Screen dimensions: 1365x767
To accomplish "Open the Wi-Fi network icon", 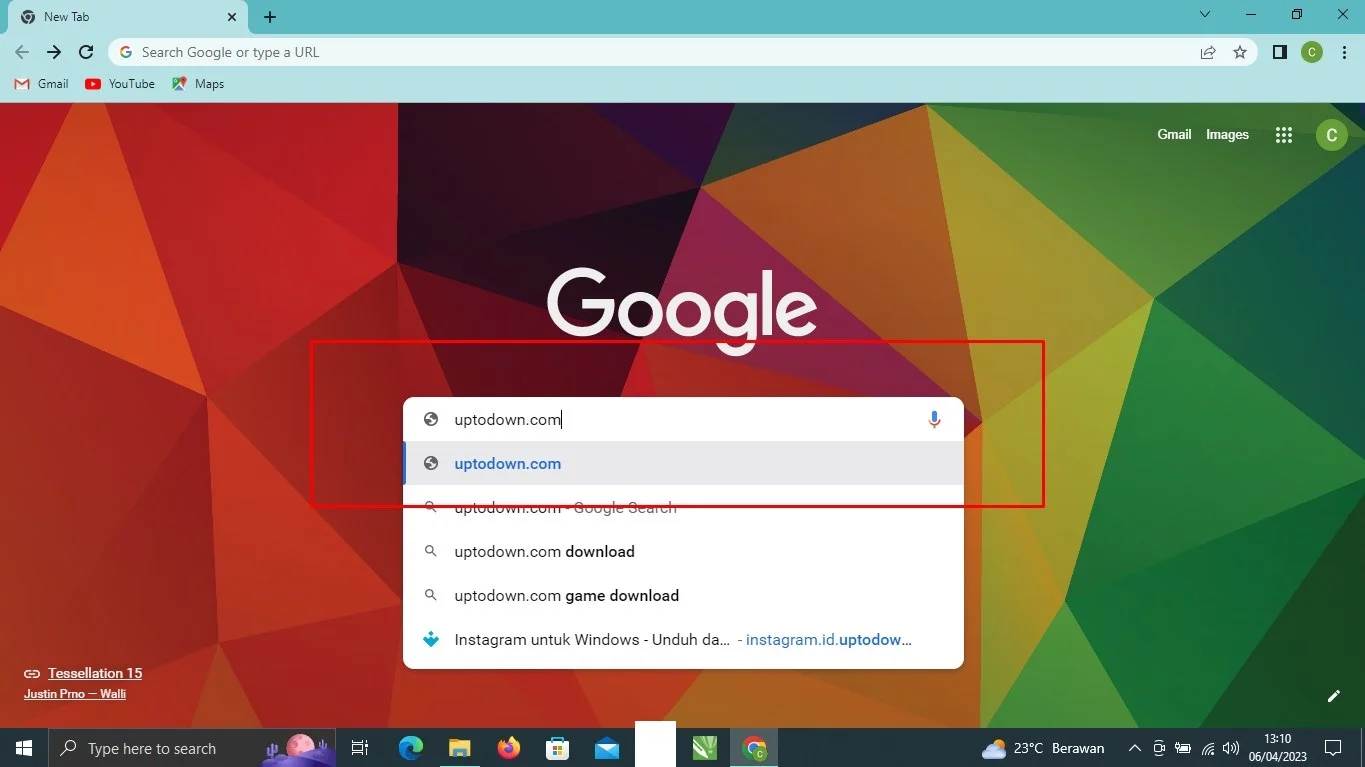I will [1208, 748].
